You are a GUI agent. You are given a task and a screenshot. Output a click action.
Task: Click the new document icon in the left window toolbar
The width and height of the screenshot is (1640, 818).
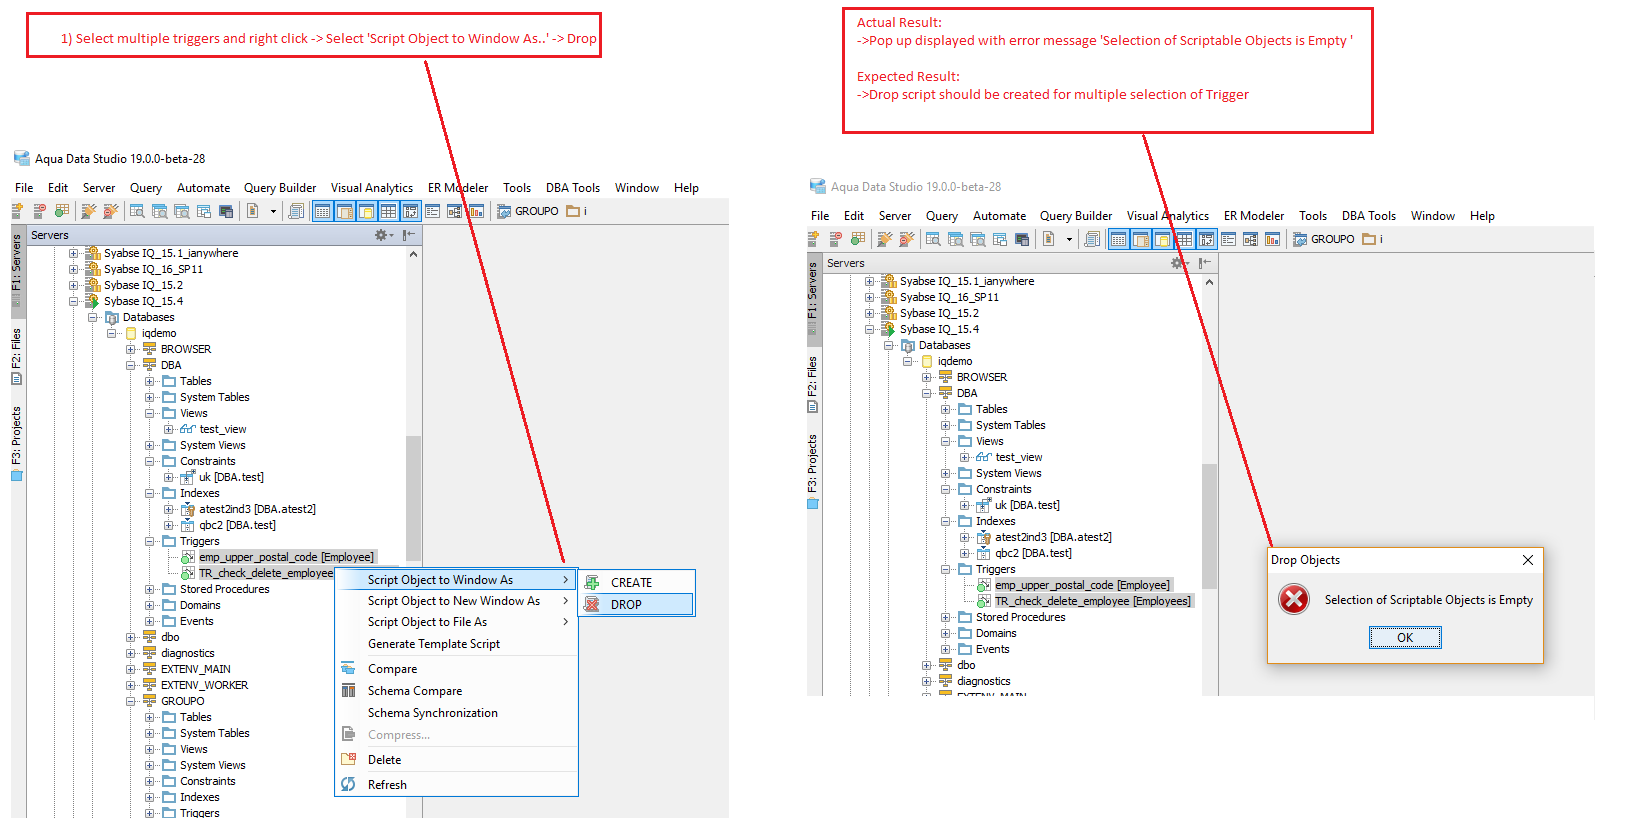tap(252, 211)
